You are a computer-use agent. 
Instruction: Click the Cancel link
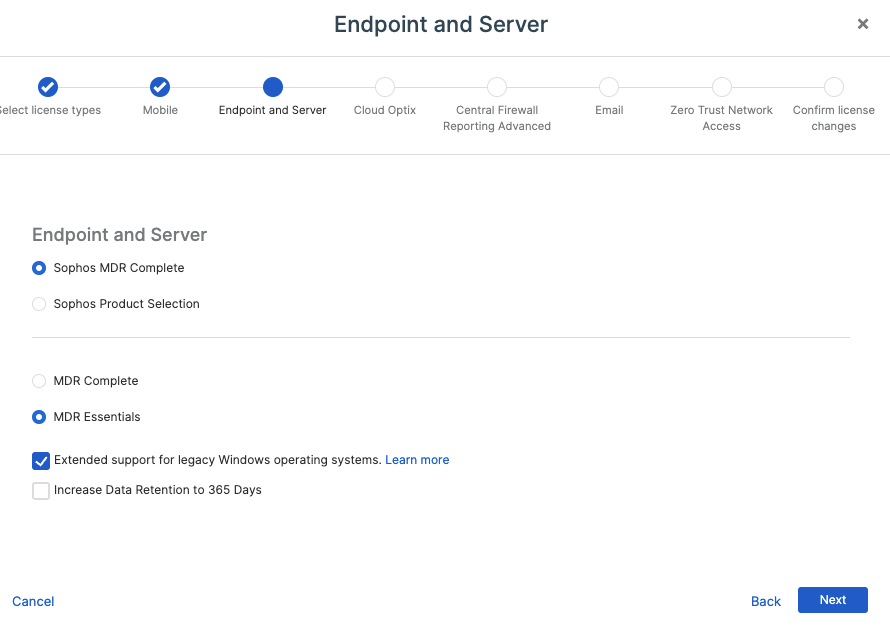pyautogui.click(x=33, y=601)
